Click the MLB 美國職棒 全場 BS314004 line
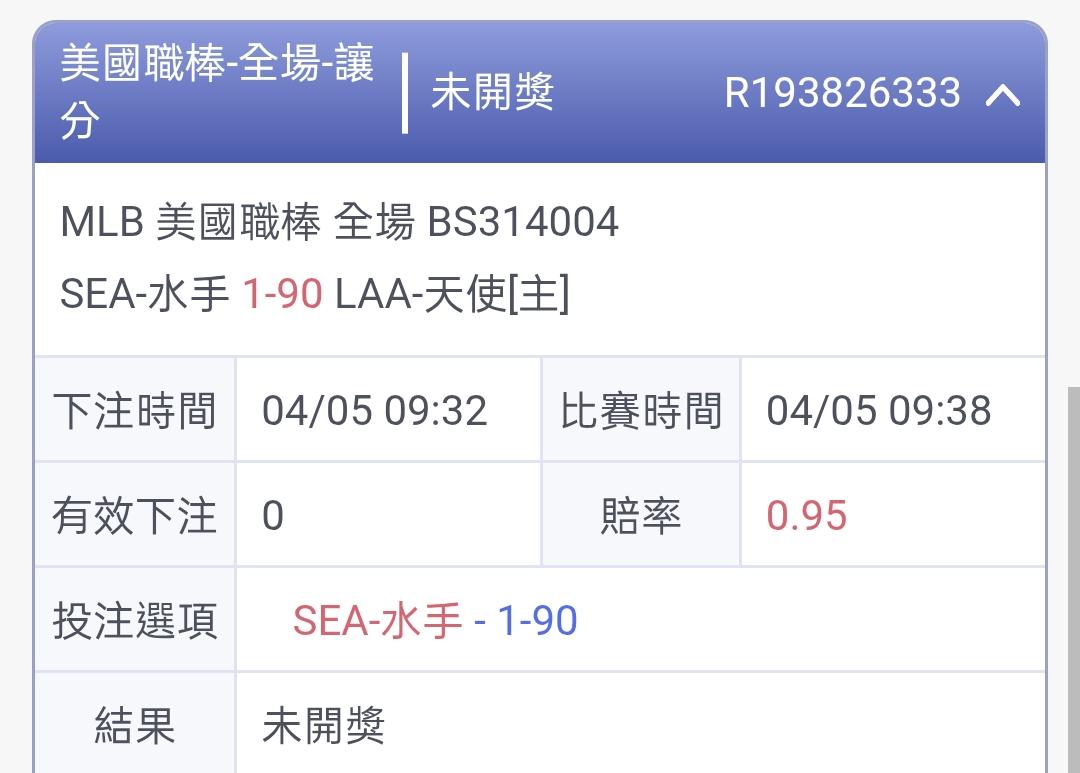The height and width of the screenshot is (773, 1080). [339, 222]
